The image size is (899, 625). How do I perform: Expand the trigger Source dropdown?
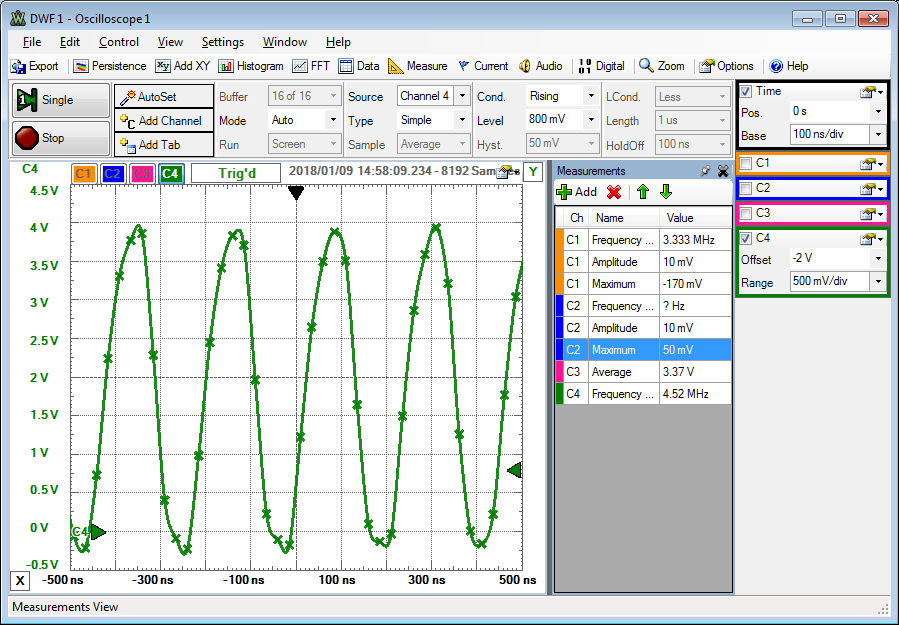[461, 96]
